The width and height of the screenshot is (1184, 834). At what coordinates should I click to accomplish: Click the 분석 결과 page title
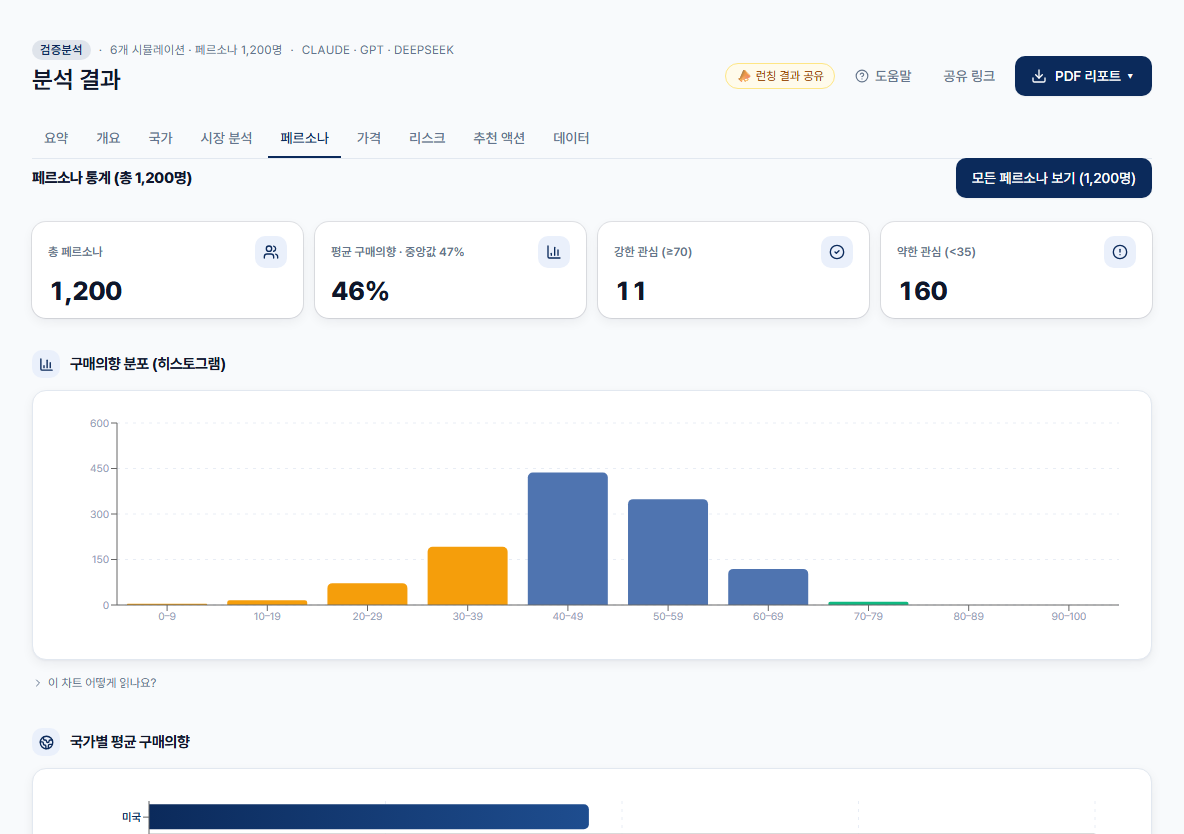[76, 79]
